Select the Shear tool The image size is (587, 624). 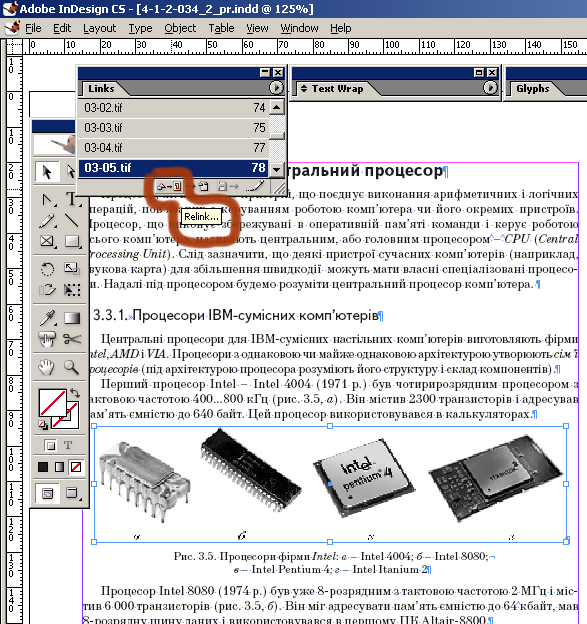pos(47,290)
